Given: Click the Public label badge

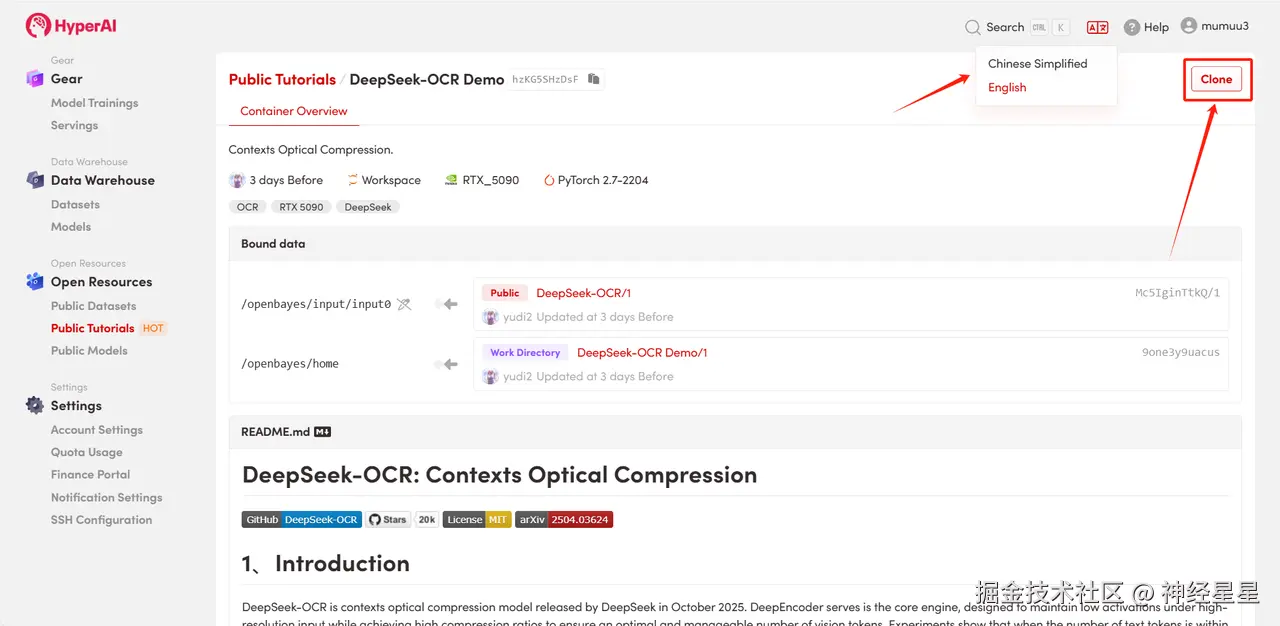Looking at the screenshot, I should pos(505,293).
